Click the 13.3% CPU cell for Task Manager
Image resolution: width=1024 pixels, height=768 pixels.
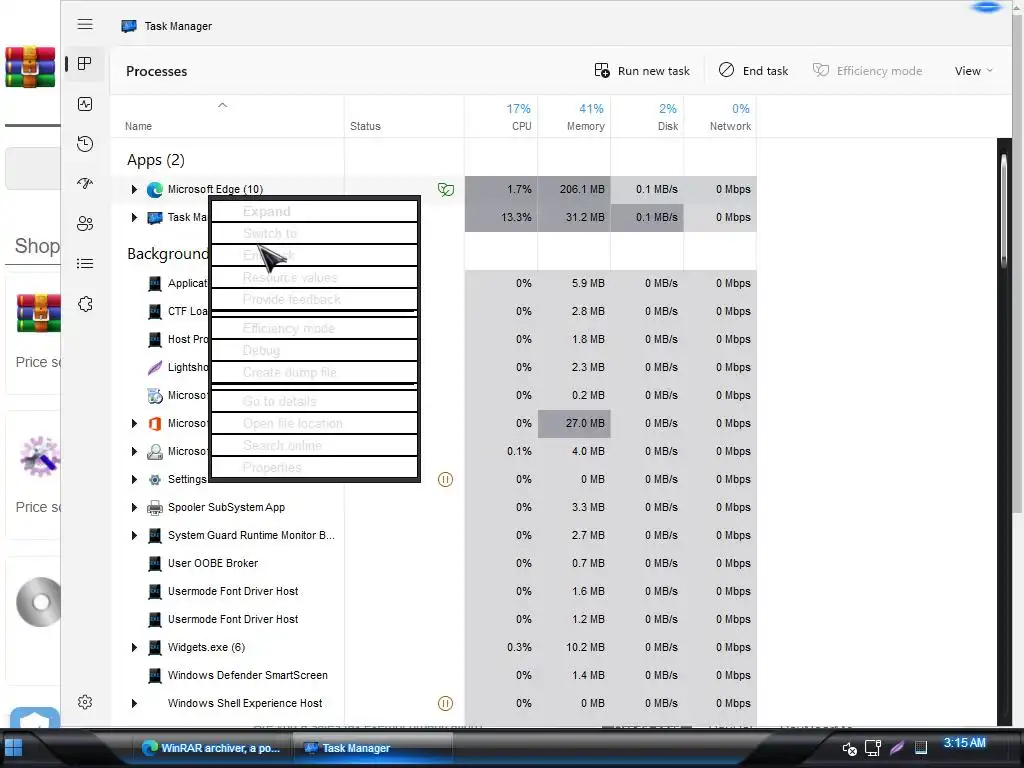[501, 217]
